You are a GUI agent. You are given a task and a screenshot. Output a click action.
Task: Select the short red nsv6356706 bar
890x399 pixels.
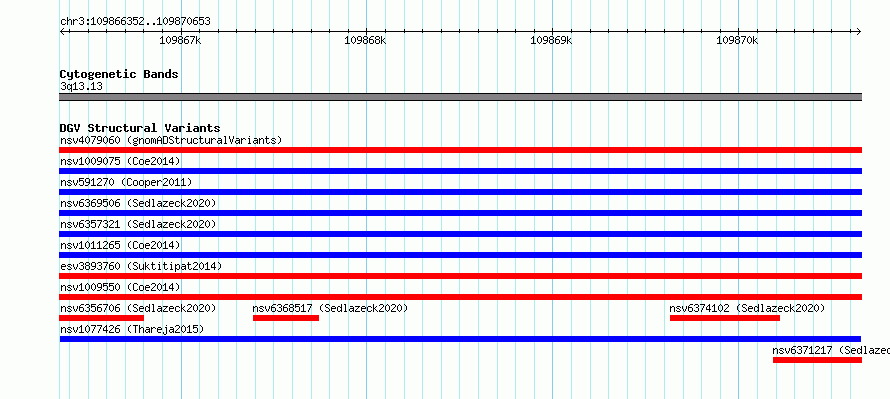[x=102, y=318]
